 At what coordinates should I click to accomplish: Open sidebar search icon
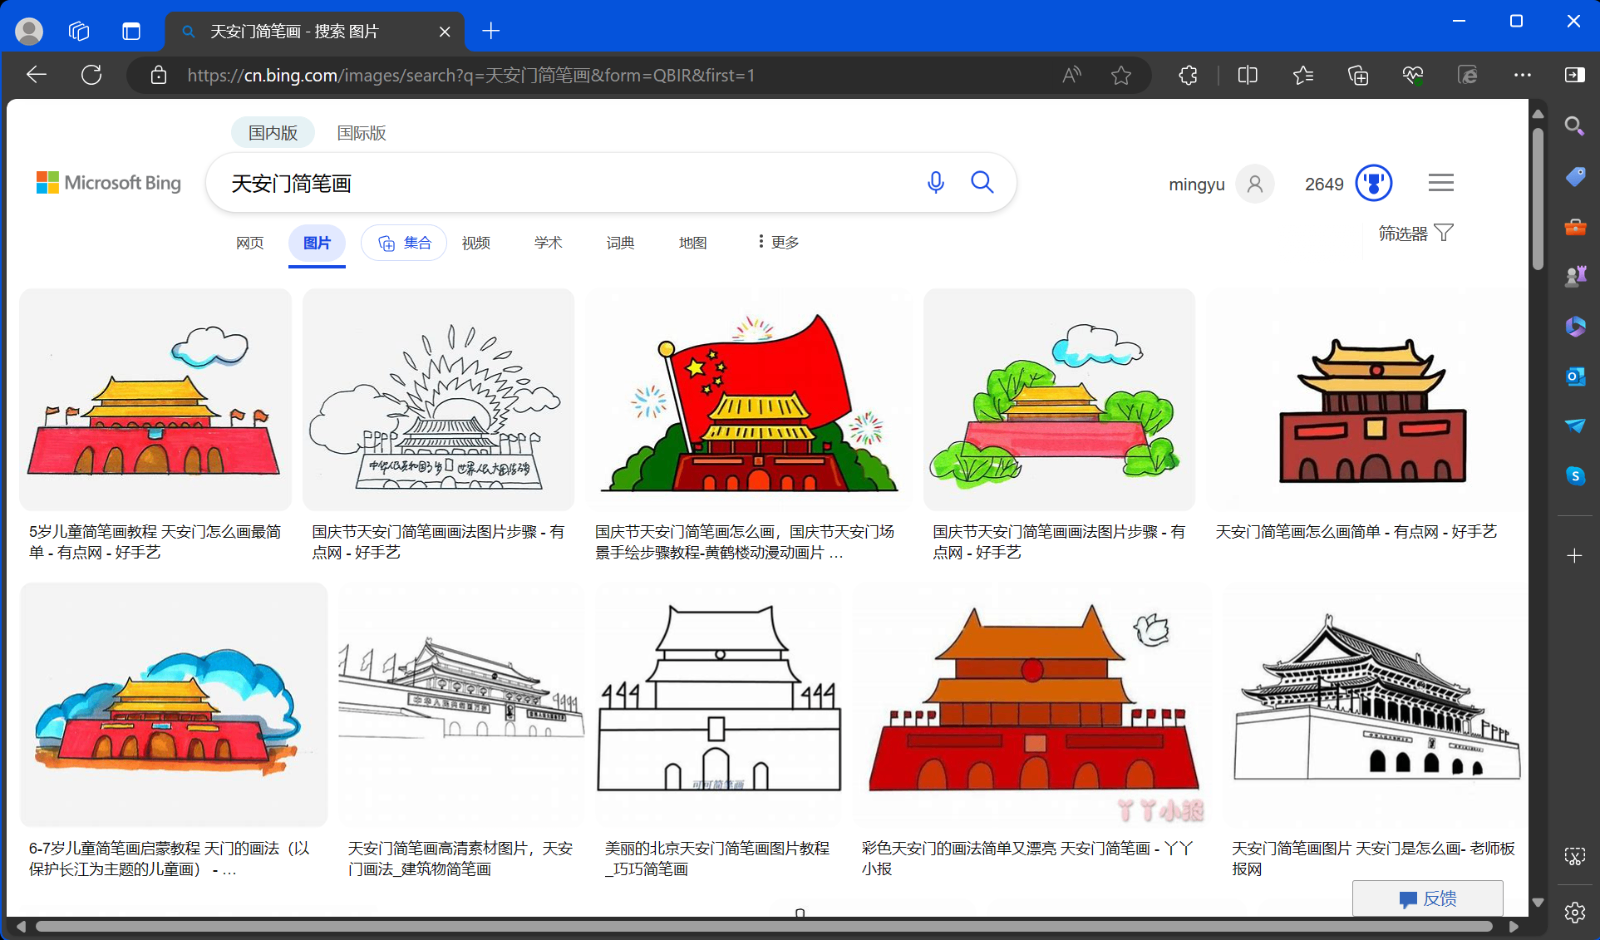pos(1574,125)
